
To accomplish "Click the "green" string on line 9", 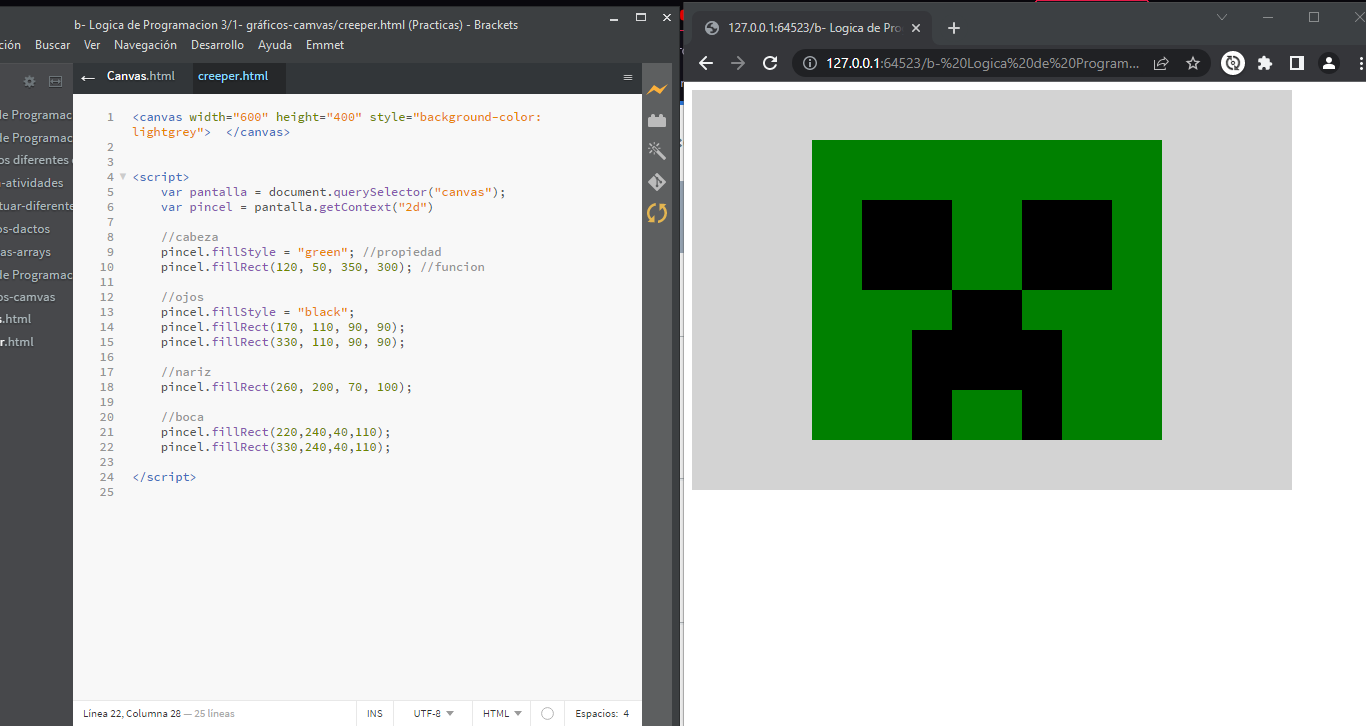I will pyautogui.click(x=323, y=252).
